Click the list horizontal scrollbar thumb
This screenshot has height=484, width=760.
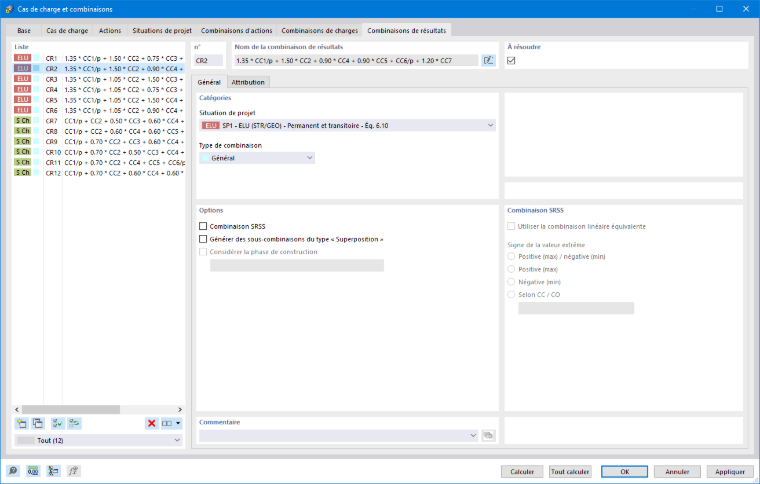(x=71, y=409)
